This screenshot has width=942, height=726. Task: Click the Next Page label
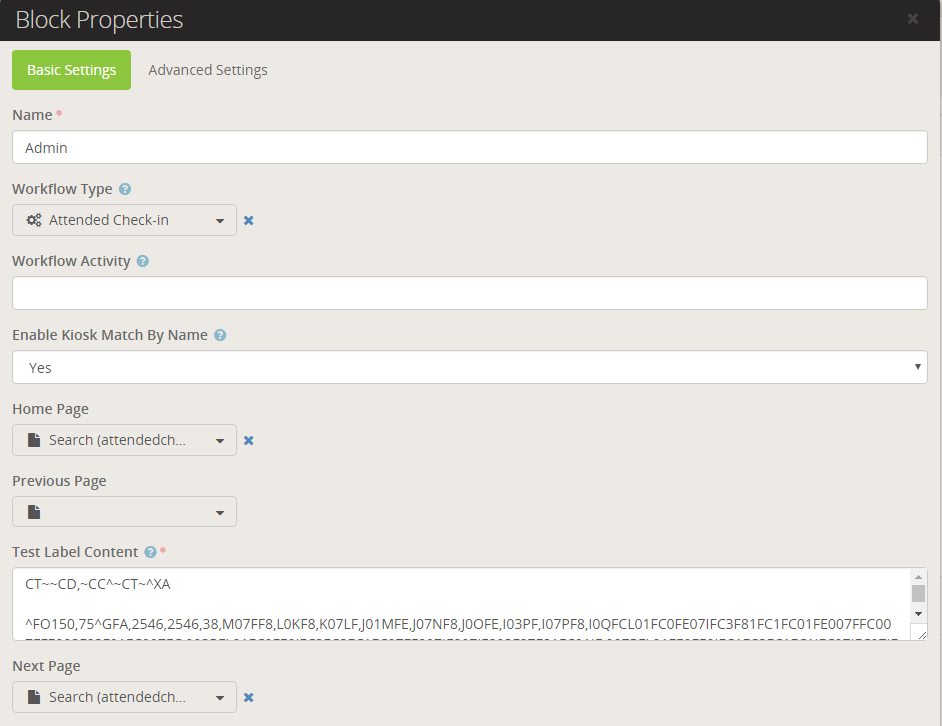[46, 667]
